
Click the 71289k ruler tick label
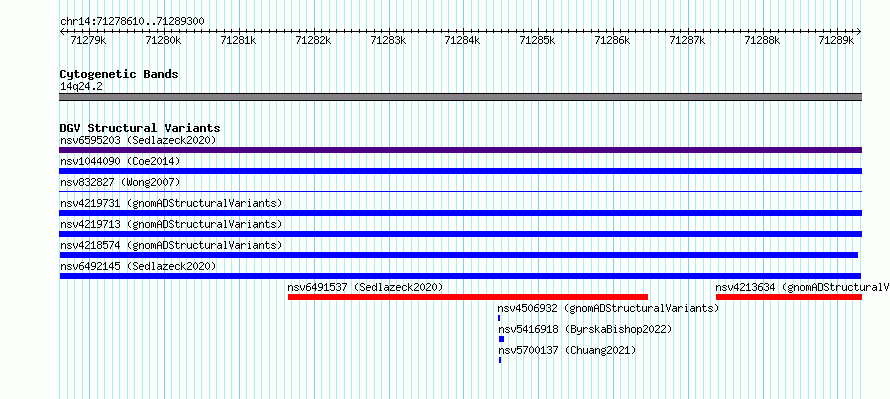(x=836, y=40)
